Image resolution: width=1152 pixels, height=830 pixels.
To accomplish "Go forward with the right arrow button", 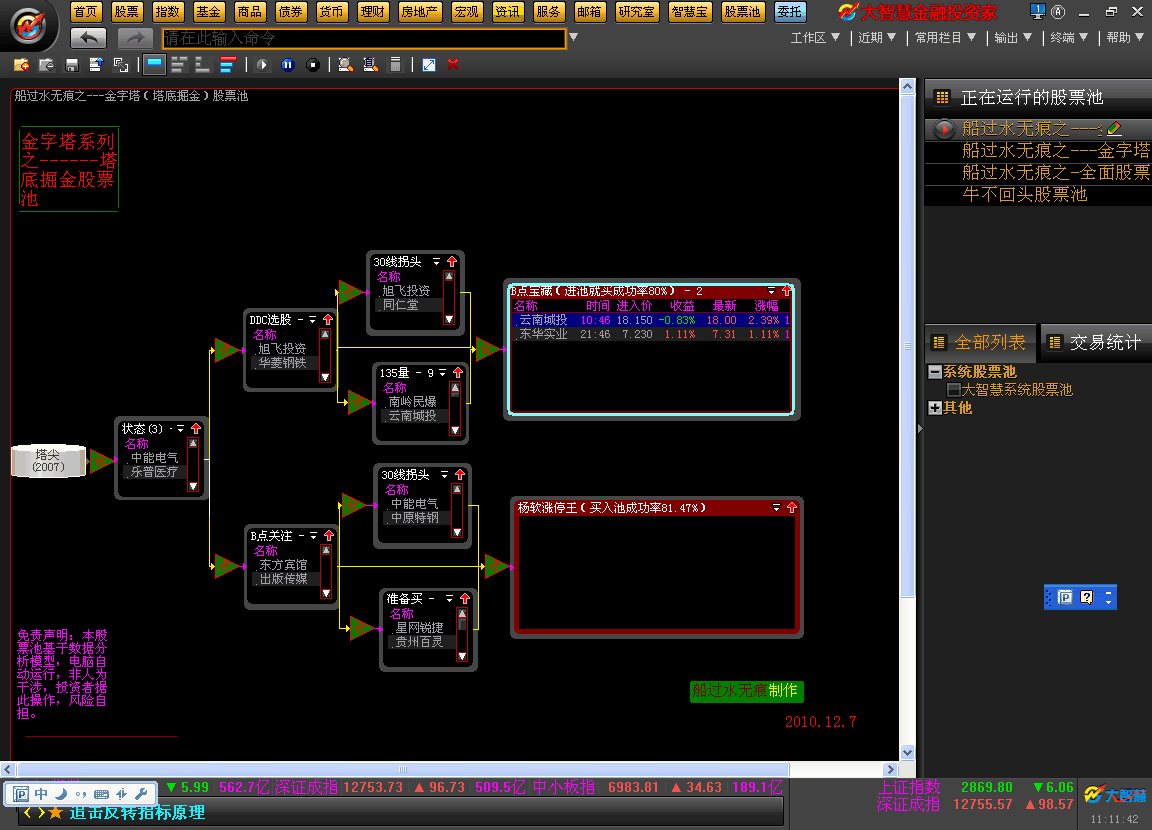I will (134, 37).
